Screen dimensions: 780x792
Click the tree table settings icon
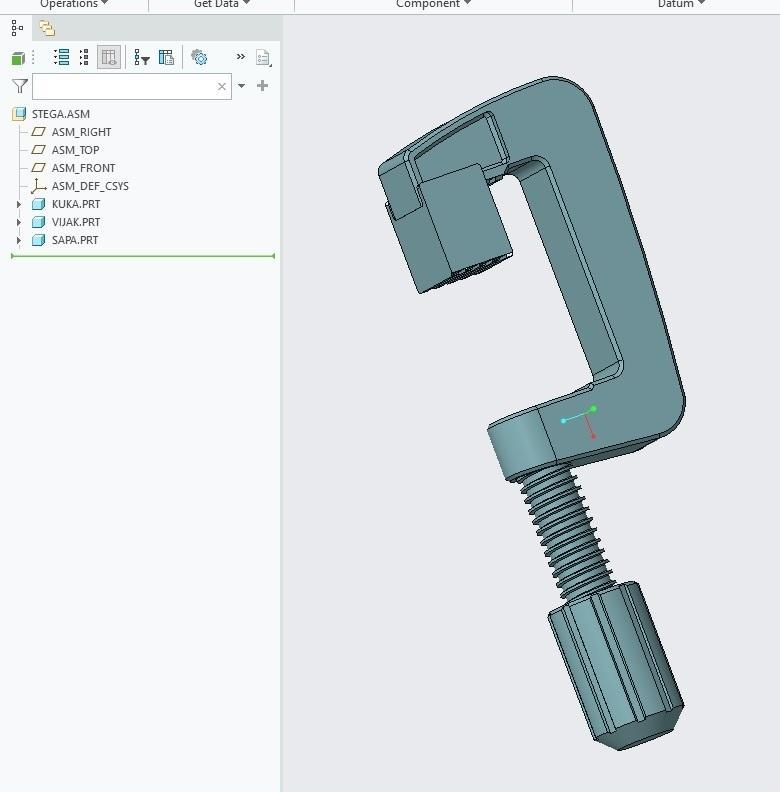click(x=166, y=58)
